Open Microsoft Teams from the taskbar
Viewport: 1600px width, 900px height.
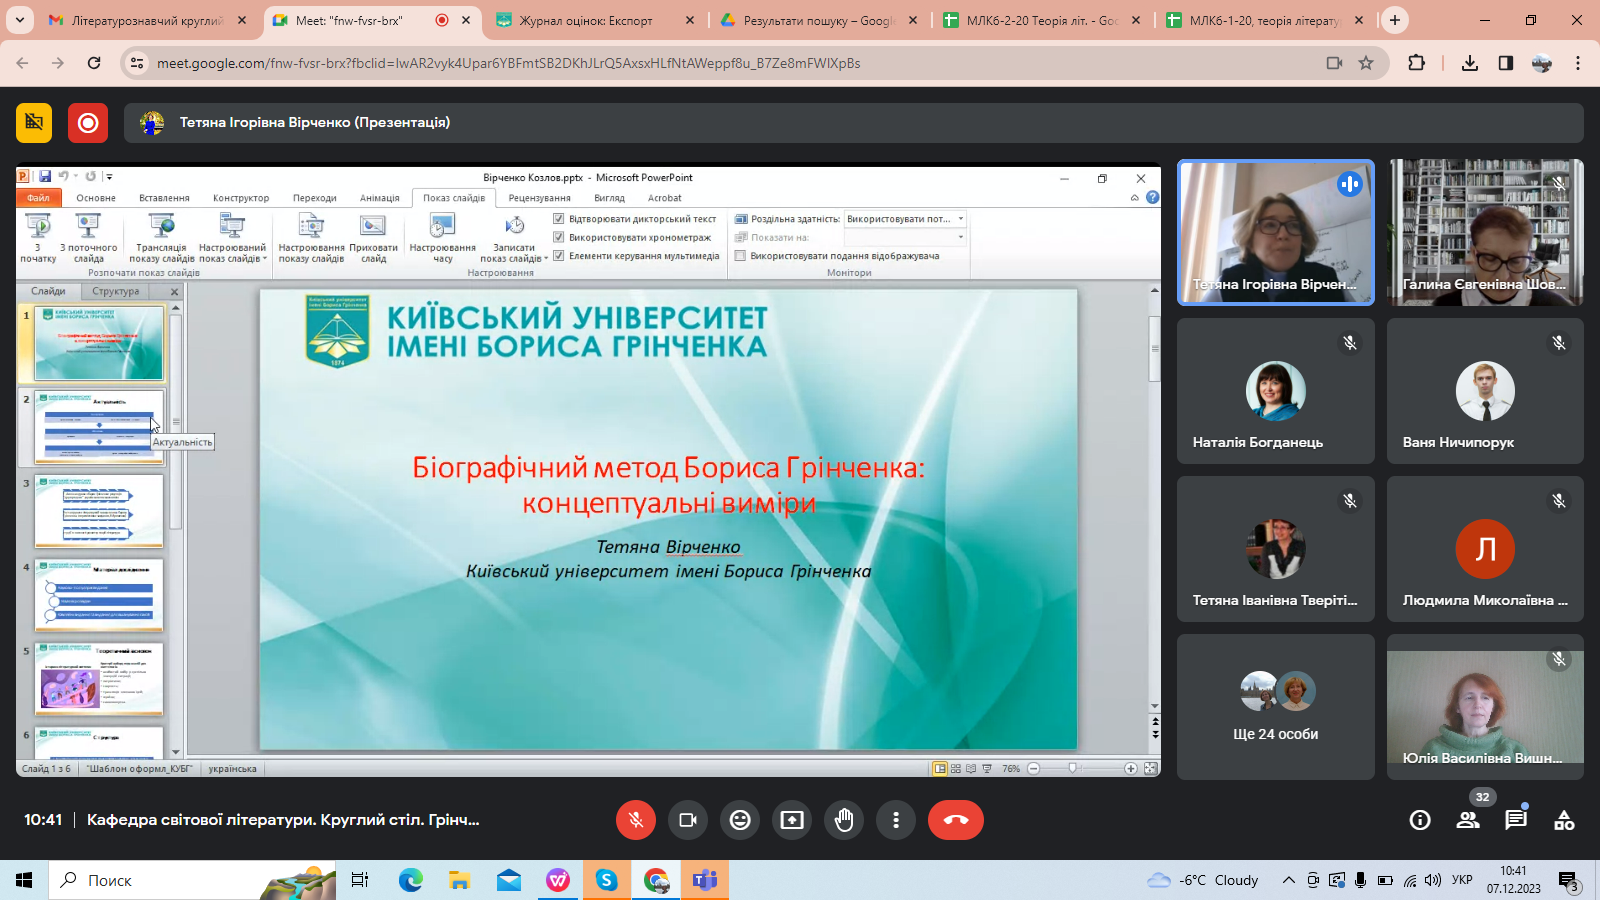705,880
